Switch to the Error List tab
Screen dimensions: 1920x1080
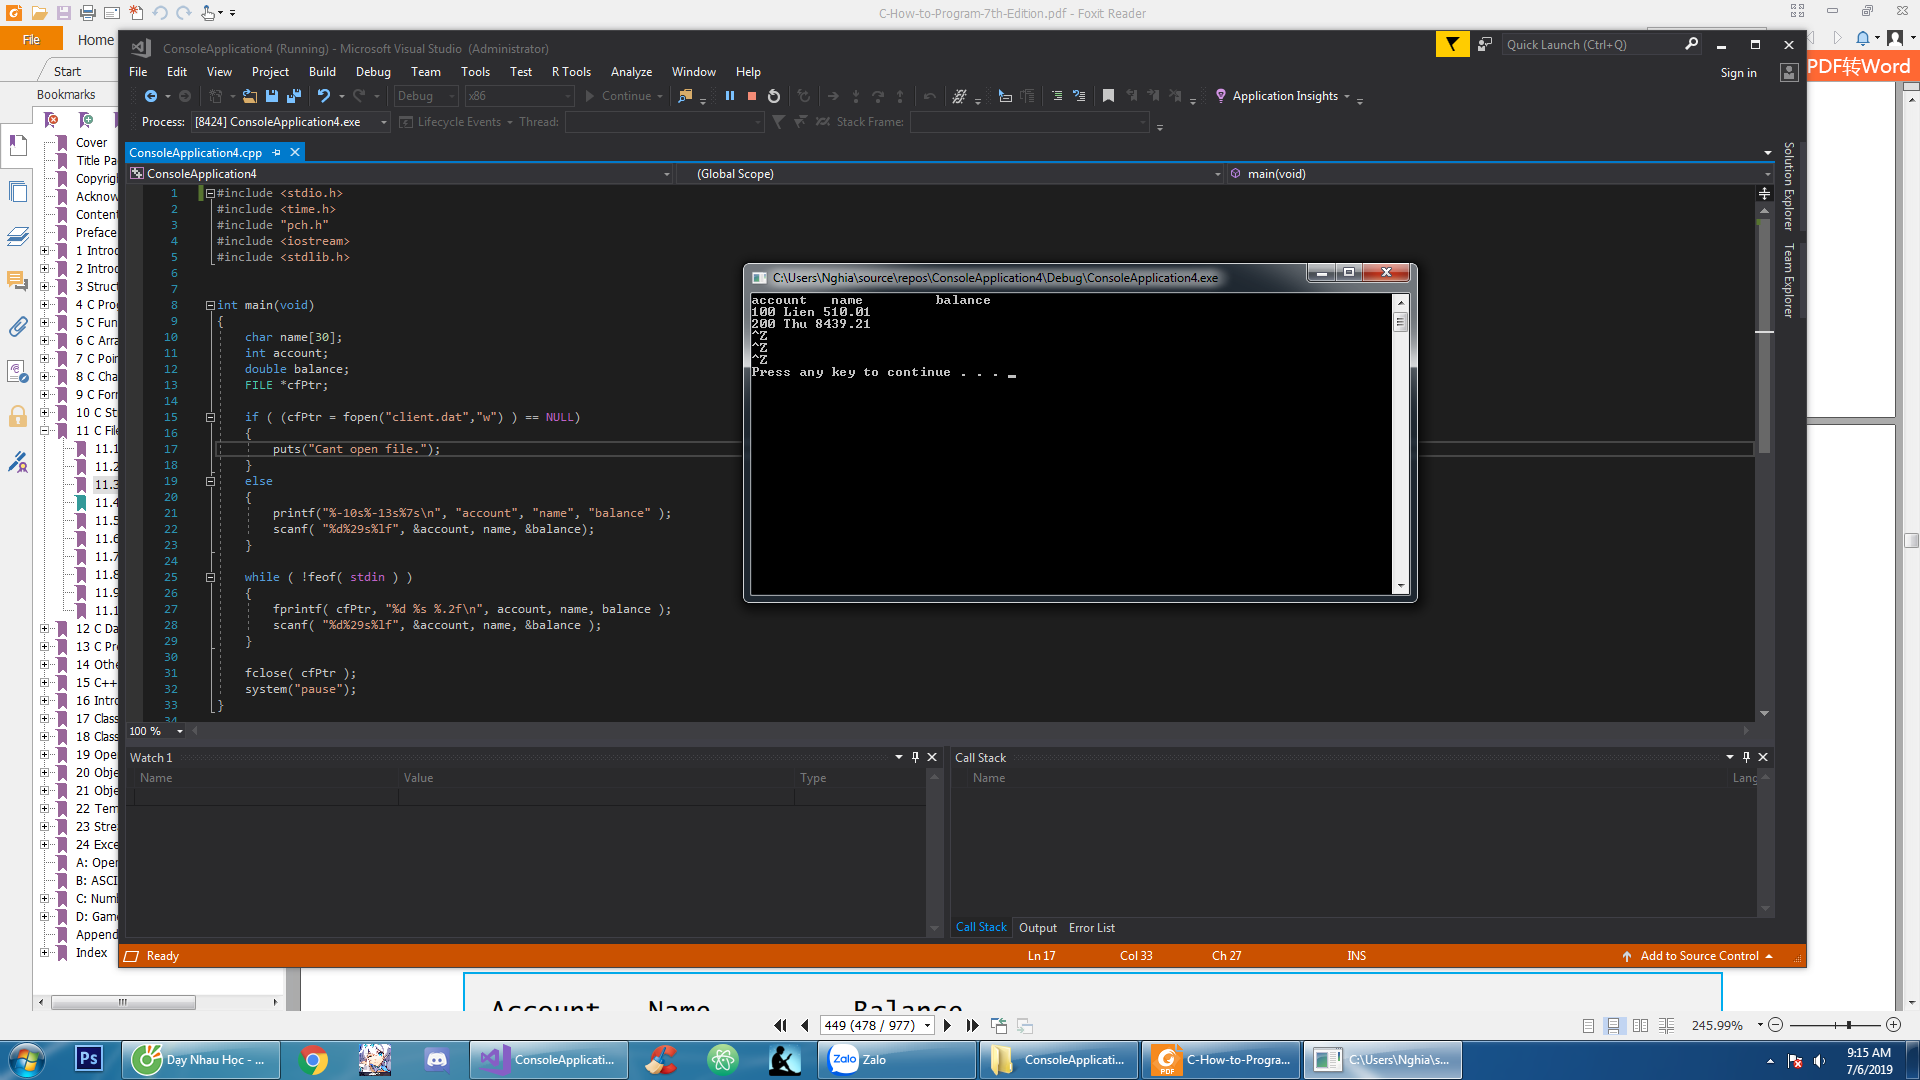[1091, 928]
